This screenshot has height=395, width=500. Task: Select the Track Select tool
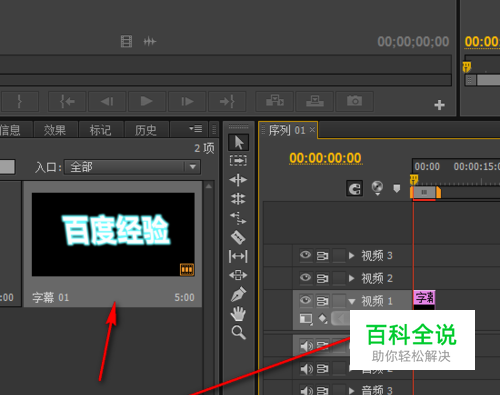tap(238, 161)
